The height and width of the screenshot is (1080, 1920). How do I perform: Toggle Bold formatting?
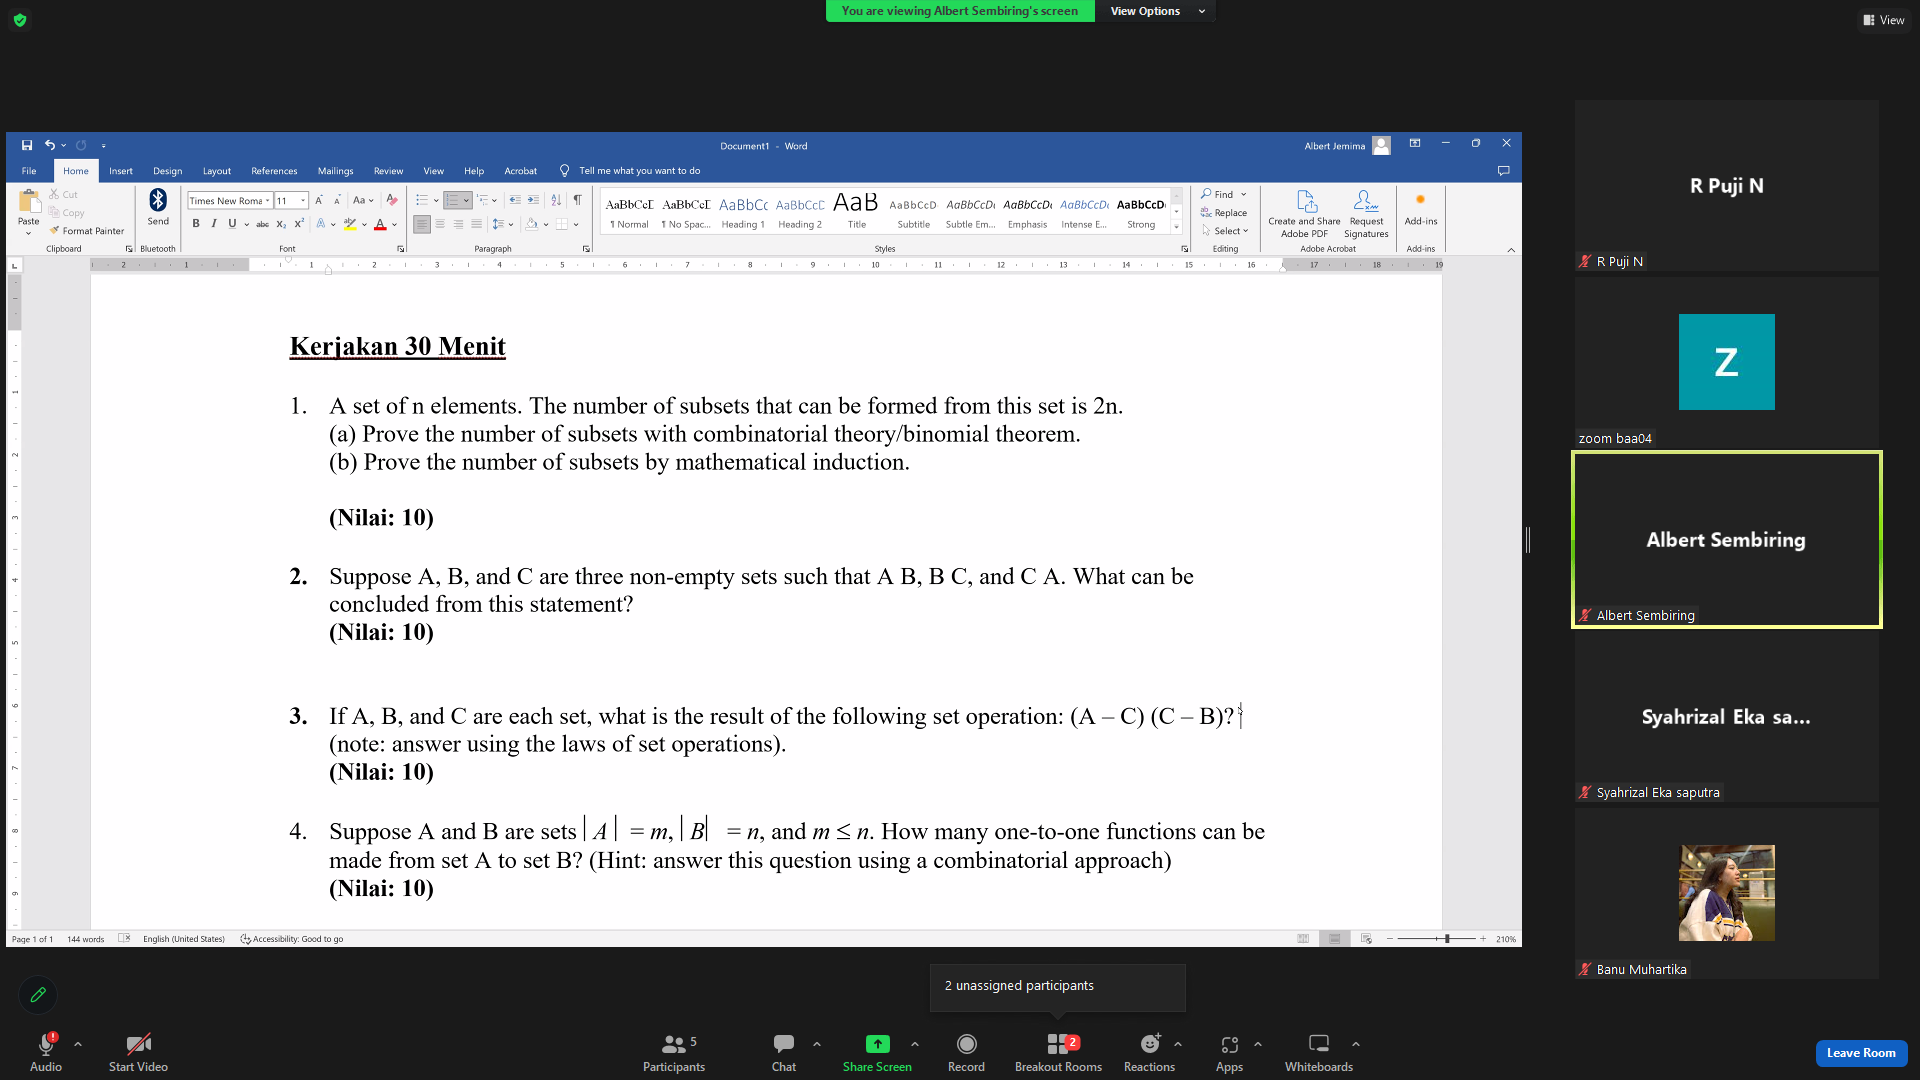click(x=196, y=224)
